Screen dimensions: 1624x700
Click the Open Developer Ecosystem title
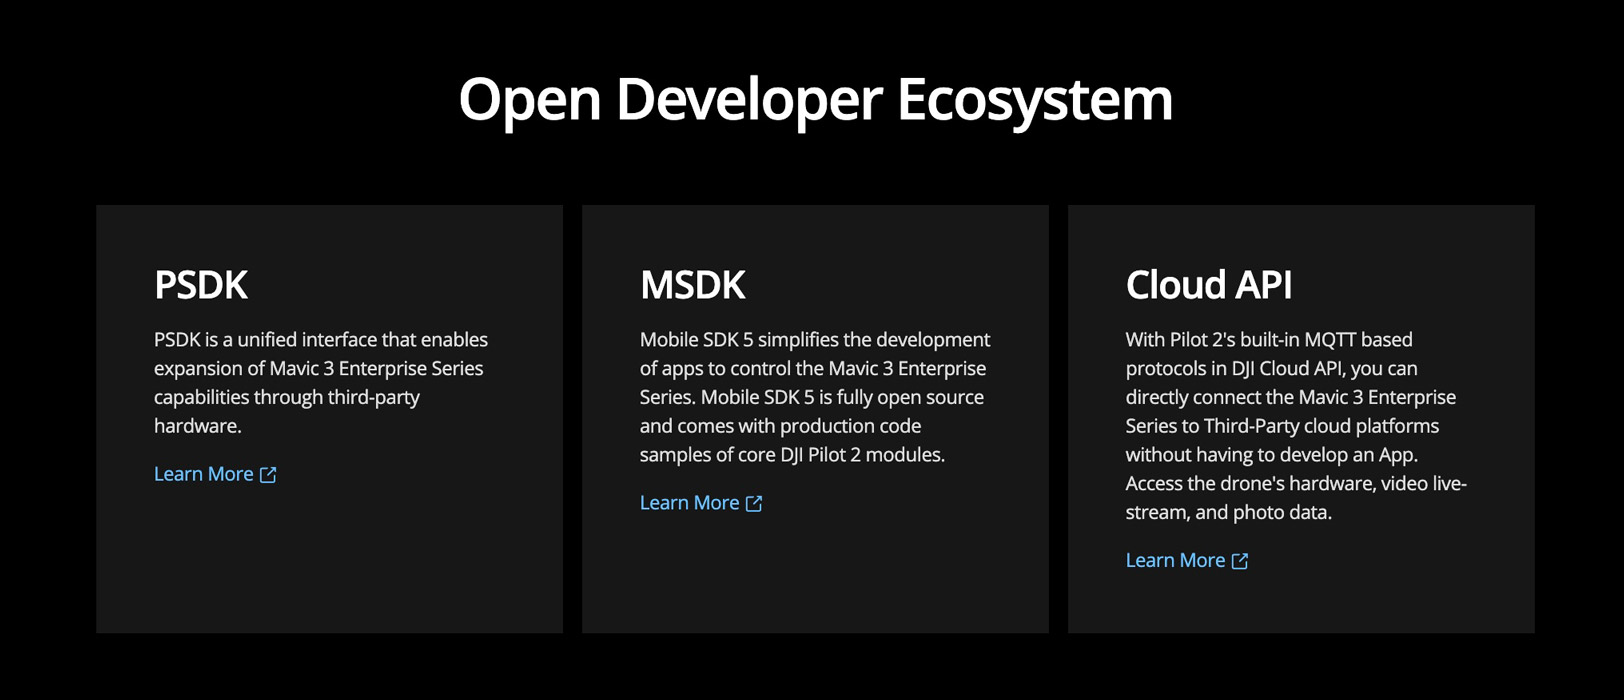pos(815,99)
